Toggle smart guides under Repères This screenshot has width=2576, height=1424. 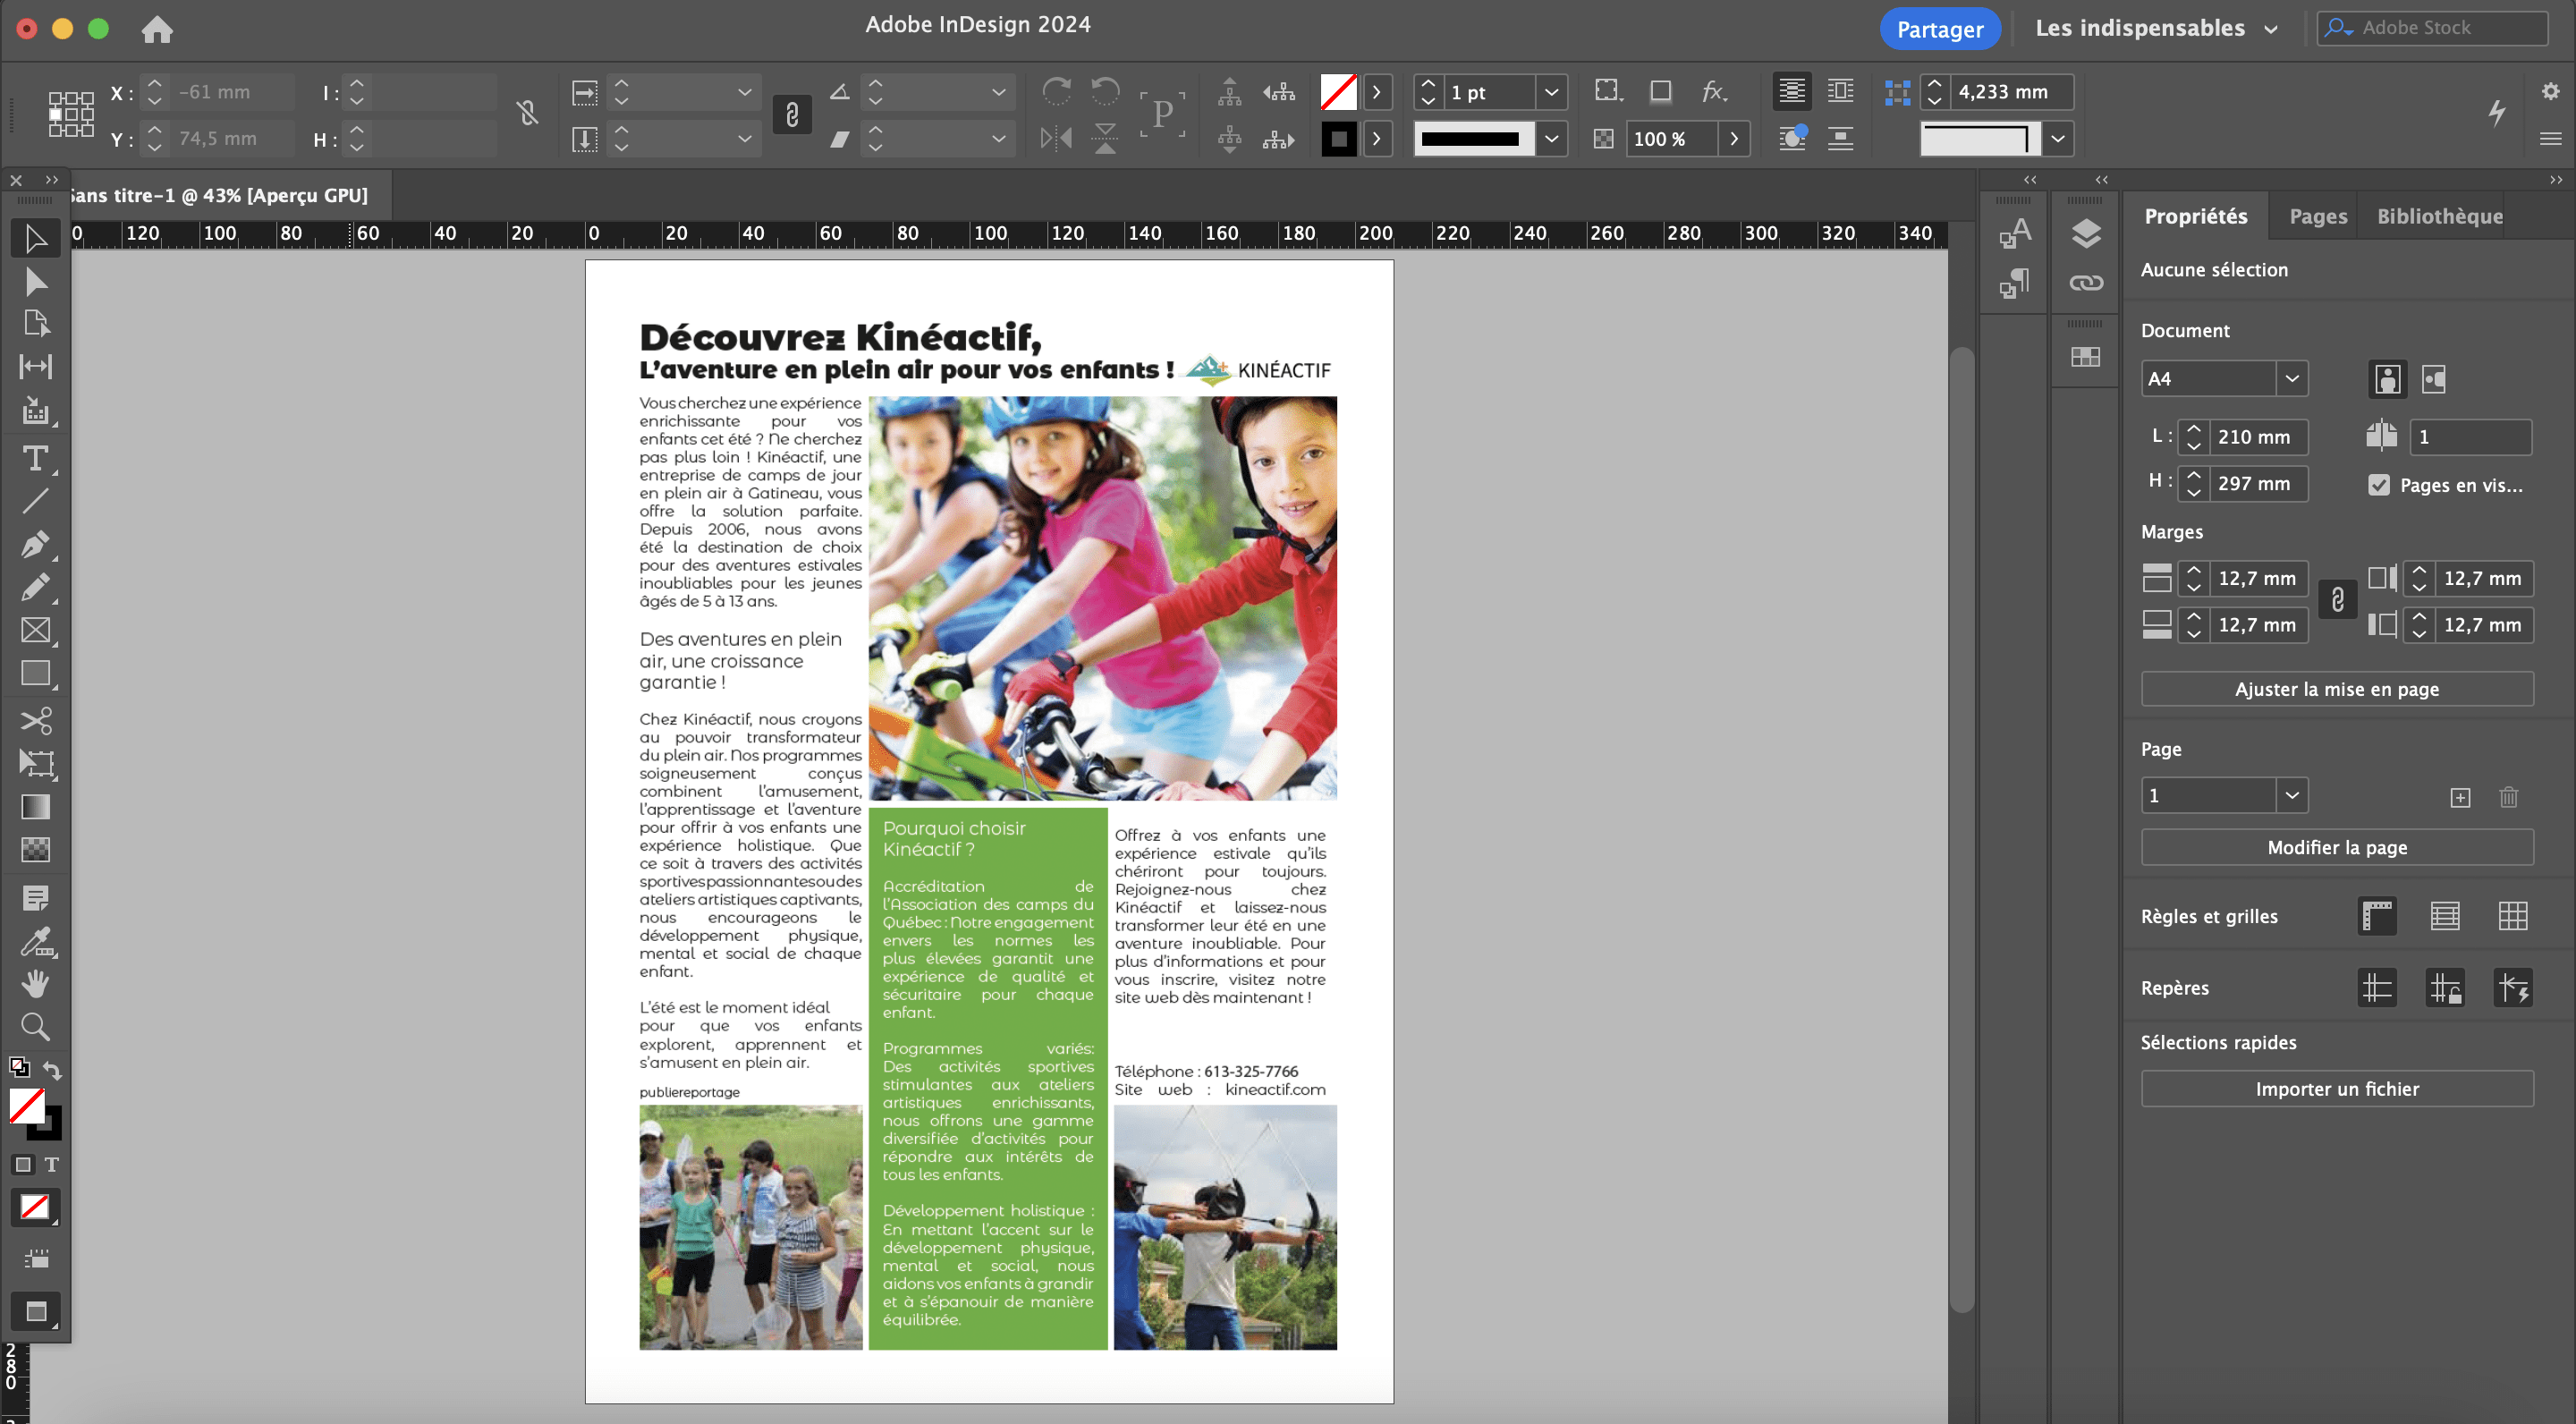click(2513, 988)
